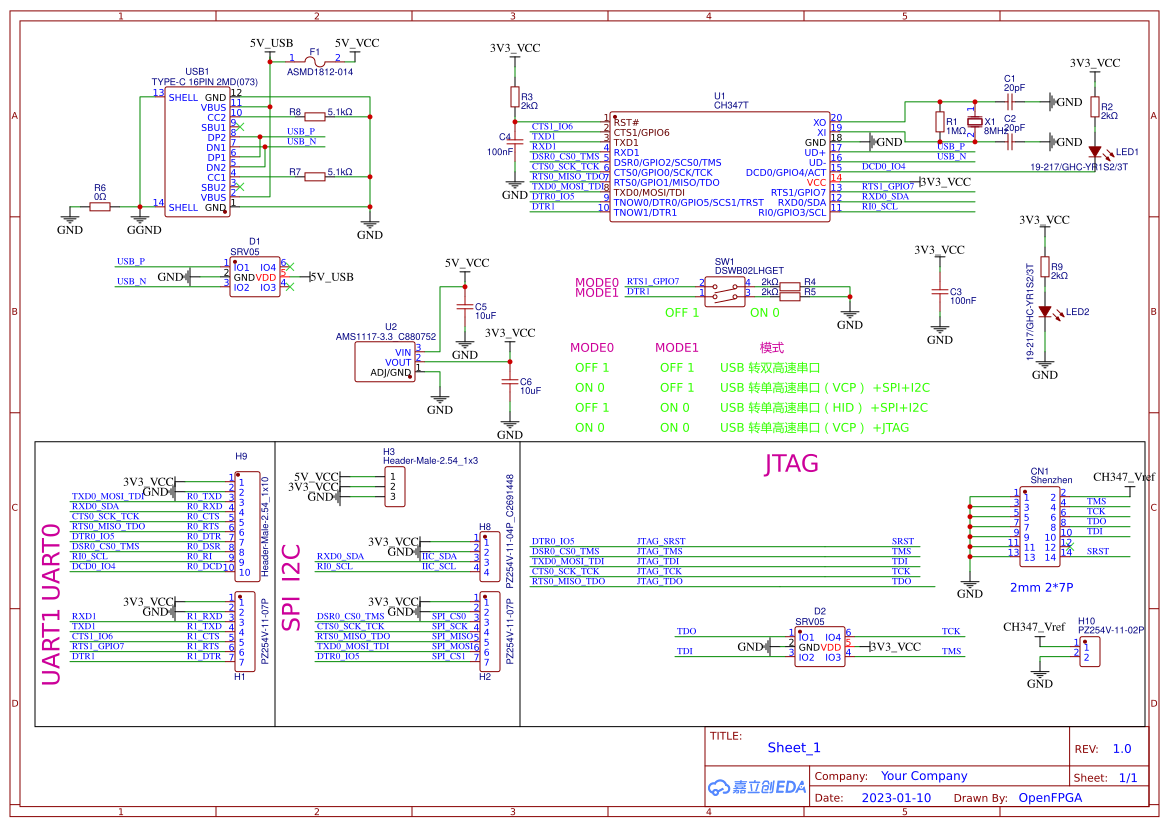
Task: Open the Sheet_1 title text
Action: (793, 747)
